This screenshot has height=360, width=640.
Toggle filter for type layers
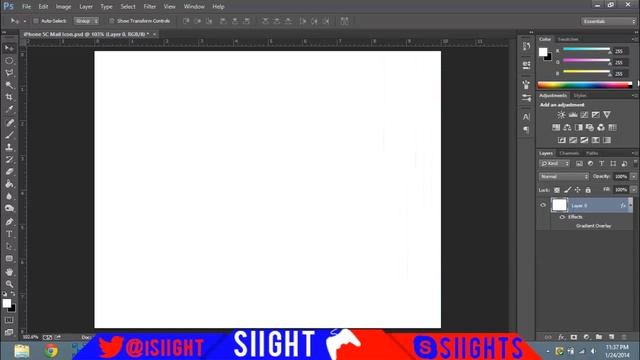pyautogui.click(x=602, y=164)
